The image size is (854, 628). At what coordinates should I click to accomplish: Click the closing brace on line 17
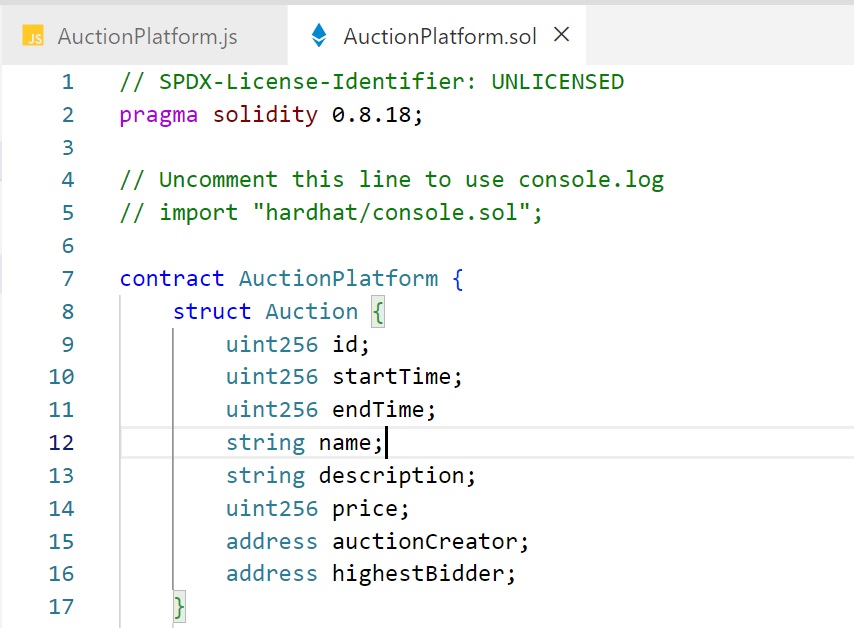pyautogui.click(x=179, y=606)
